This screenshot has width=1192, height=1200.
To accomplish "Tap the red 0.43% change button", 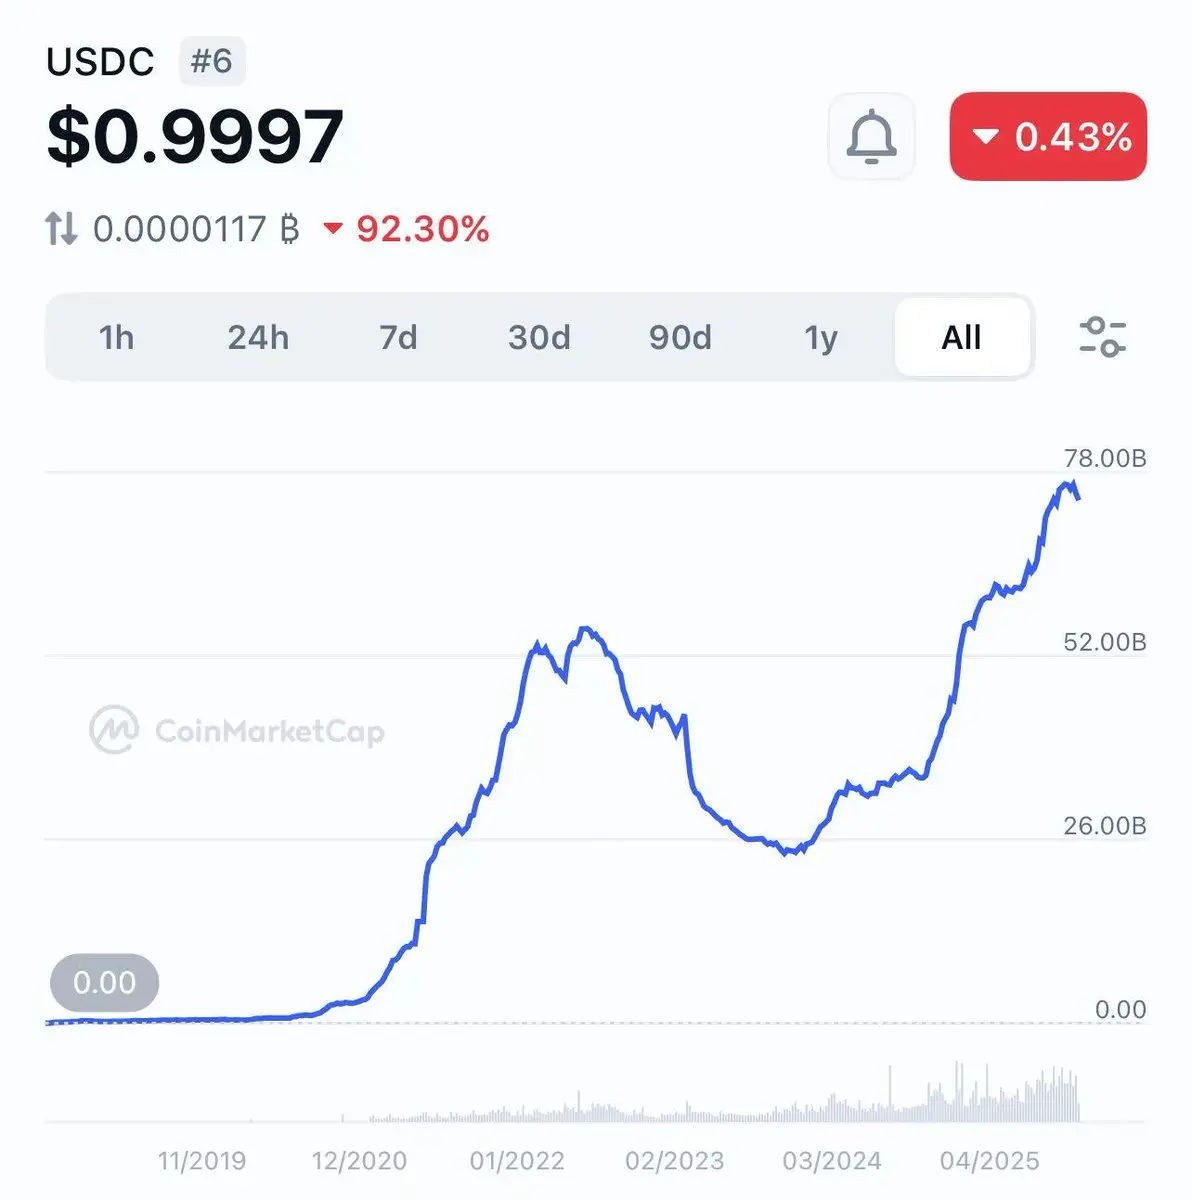I will tap(1048, 136).
